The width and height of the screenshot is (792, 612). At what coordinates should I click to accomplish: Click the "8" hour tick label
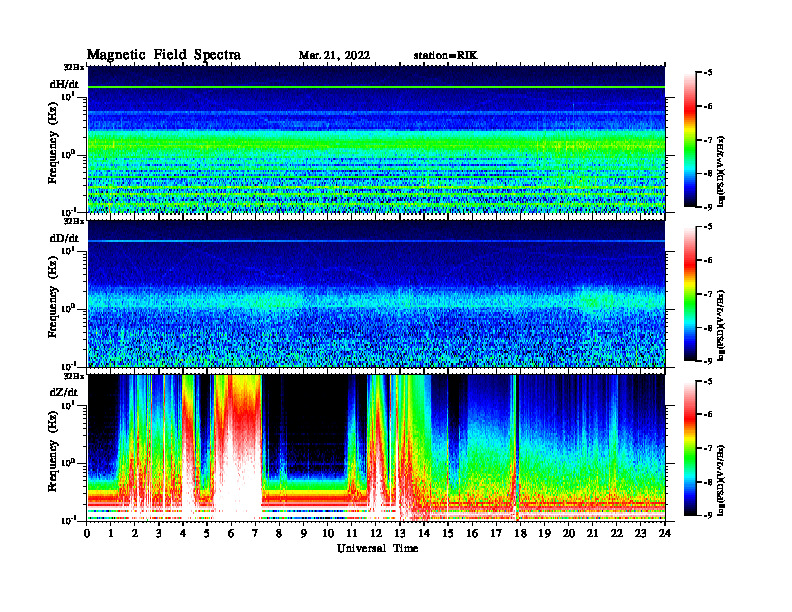(x=279, y=533)
